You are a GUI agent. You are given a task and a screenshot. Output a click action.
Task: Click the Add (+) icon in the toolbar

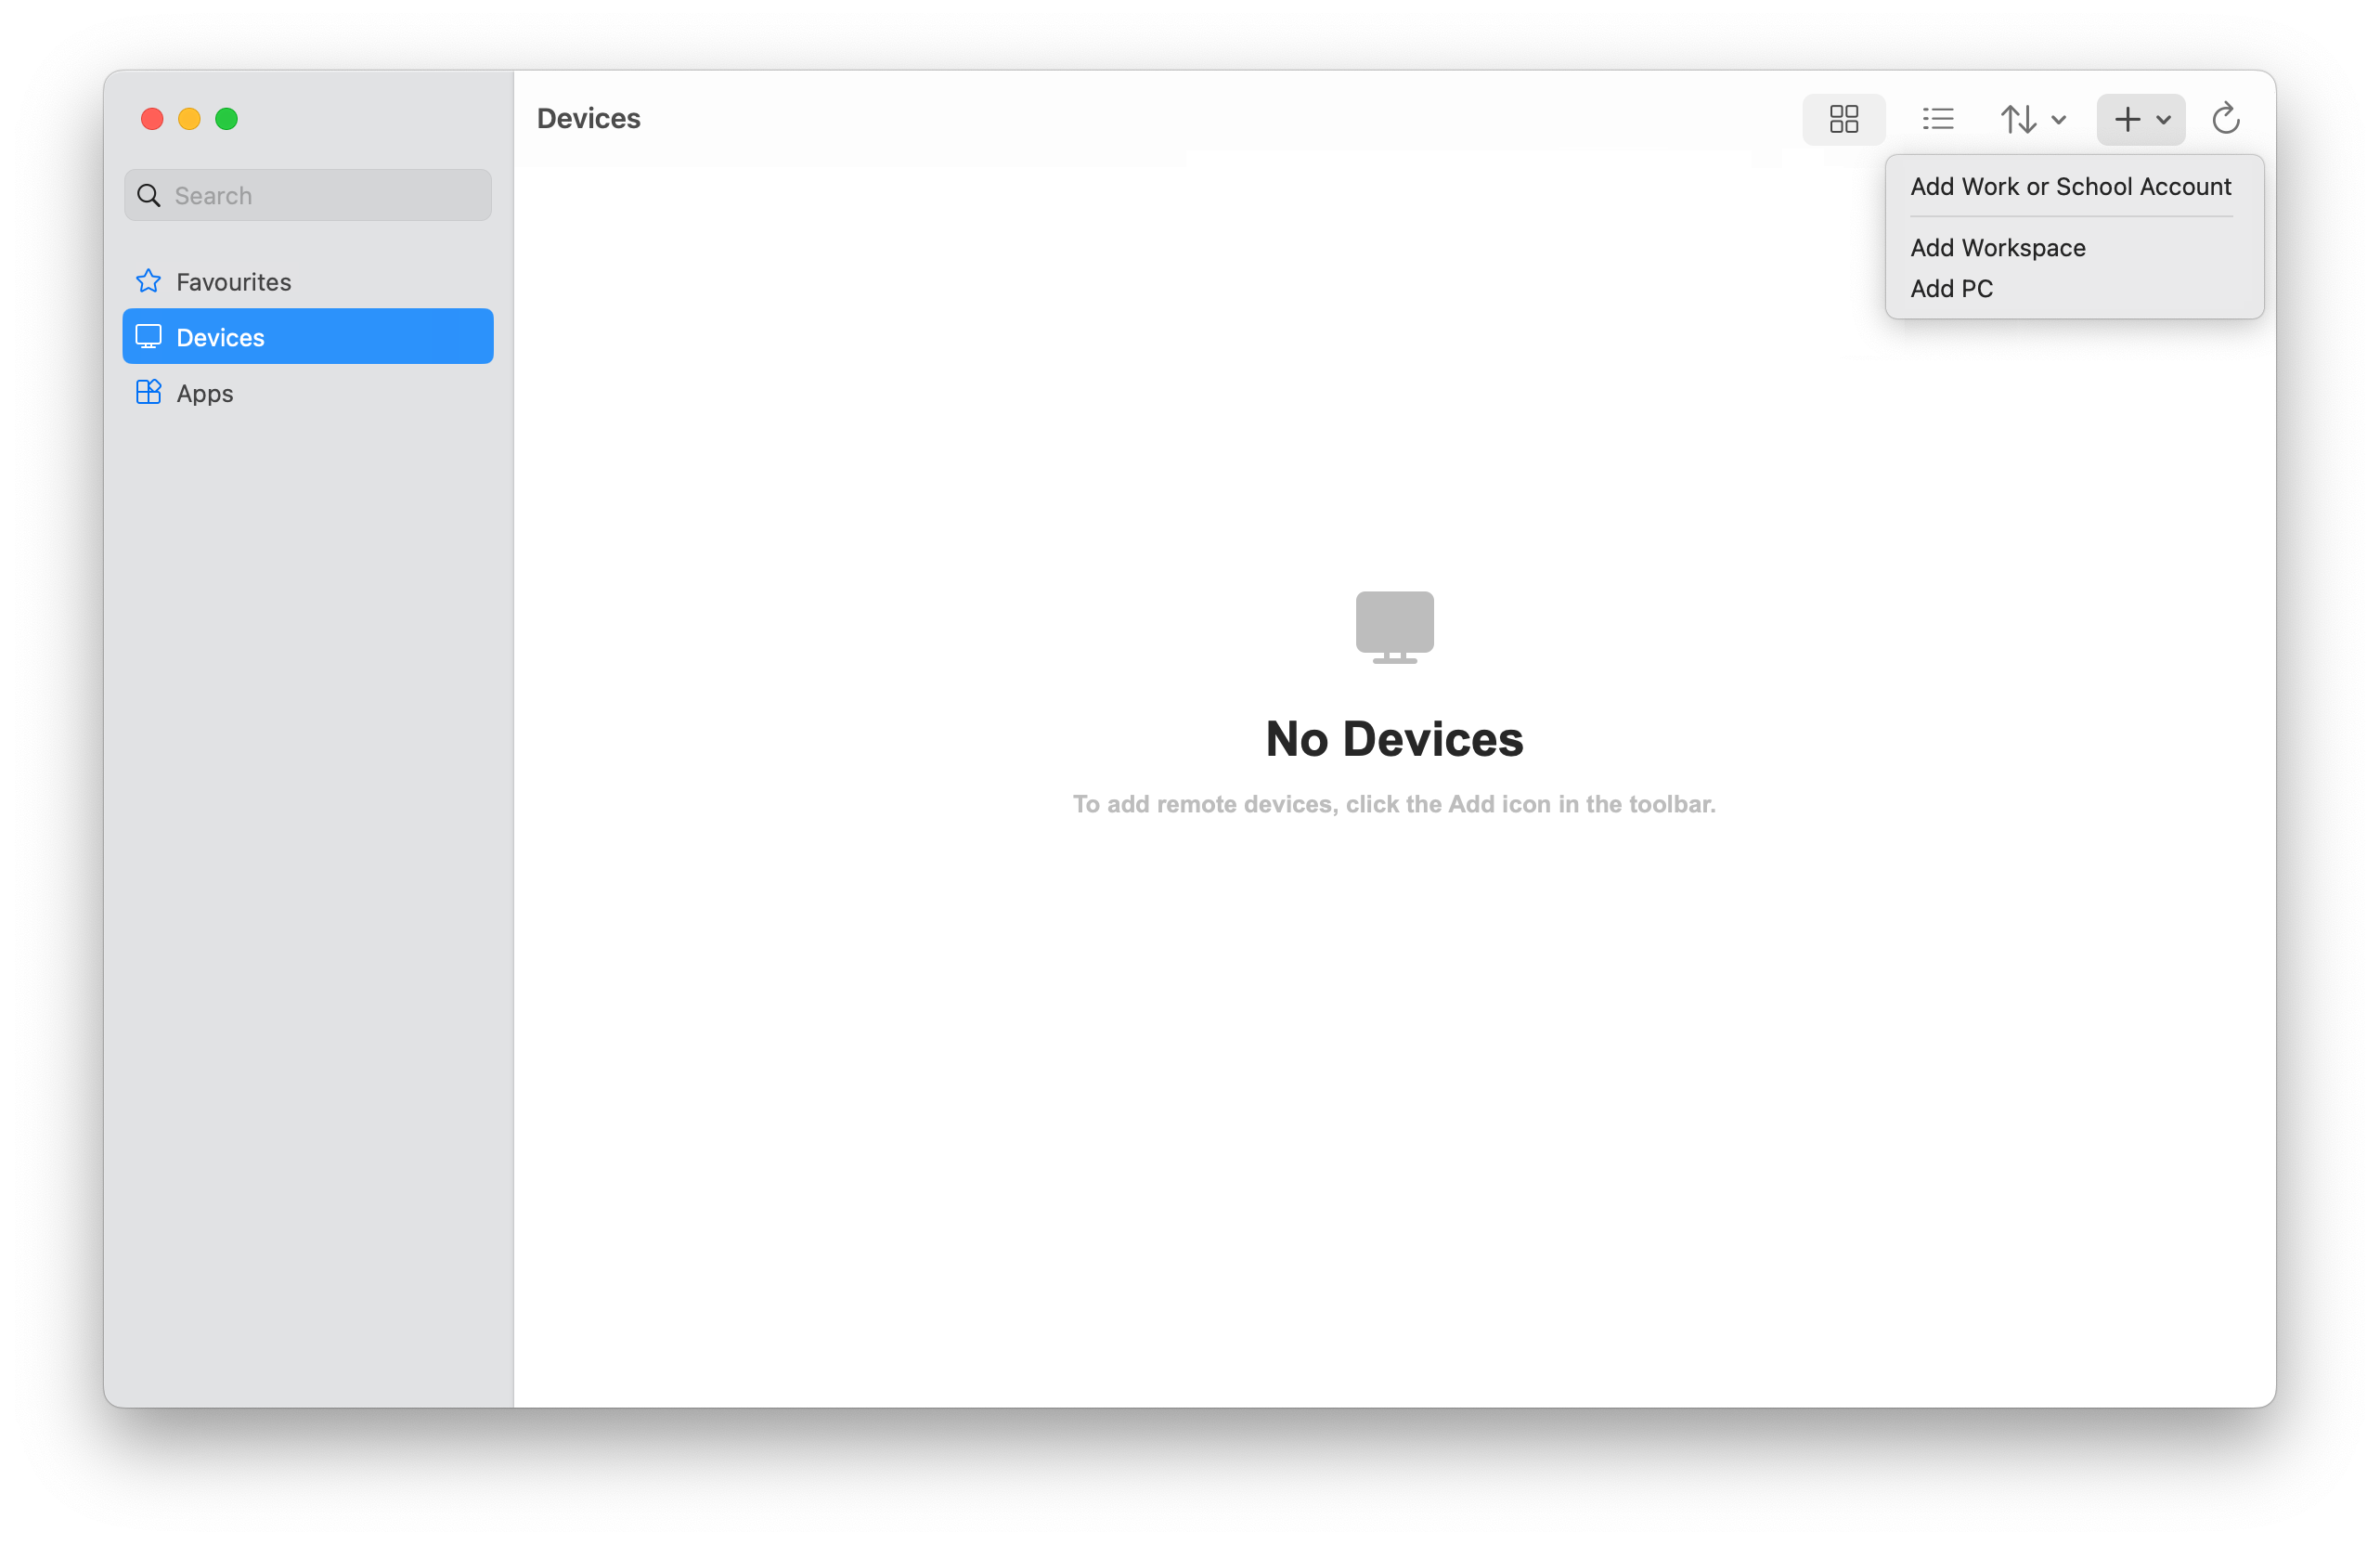click(x=2125, y=118)
